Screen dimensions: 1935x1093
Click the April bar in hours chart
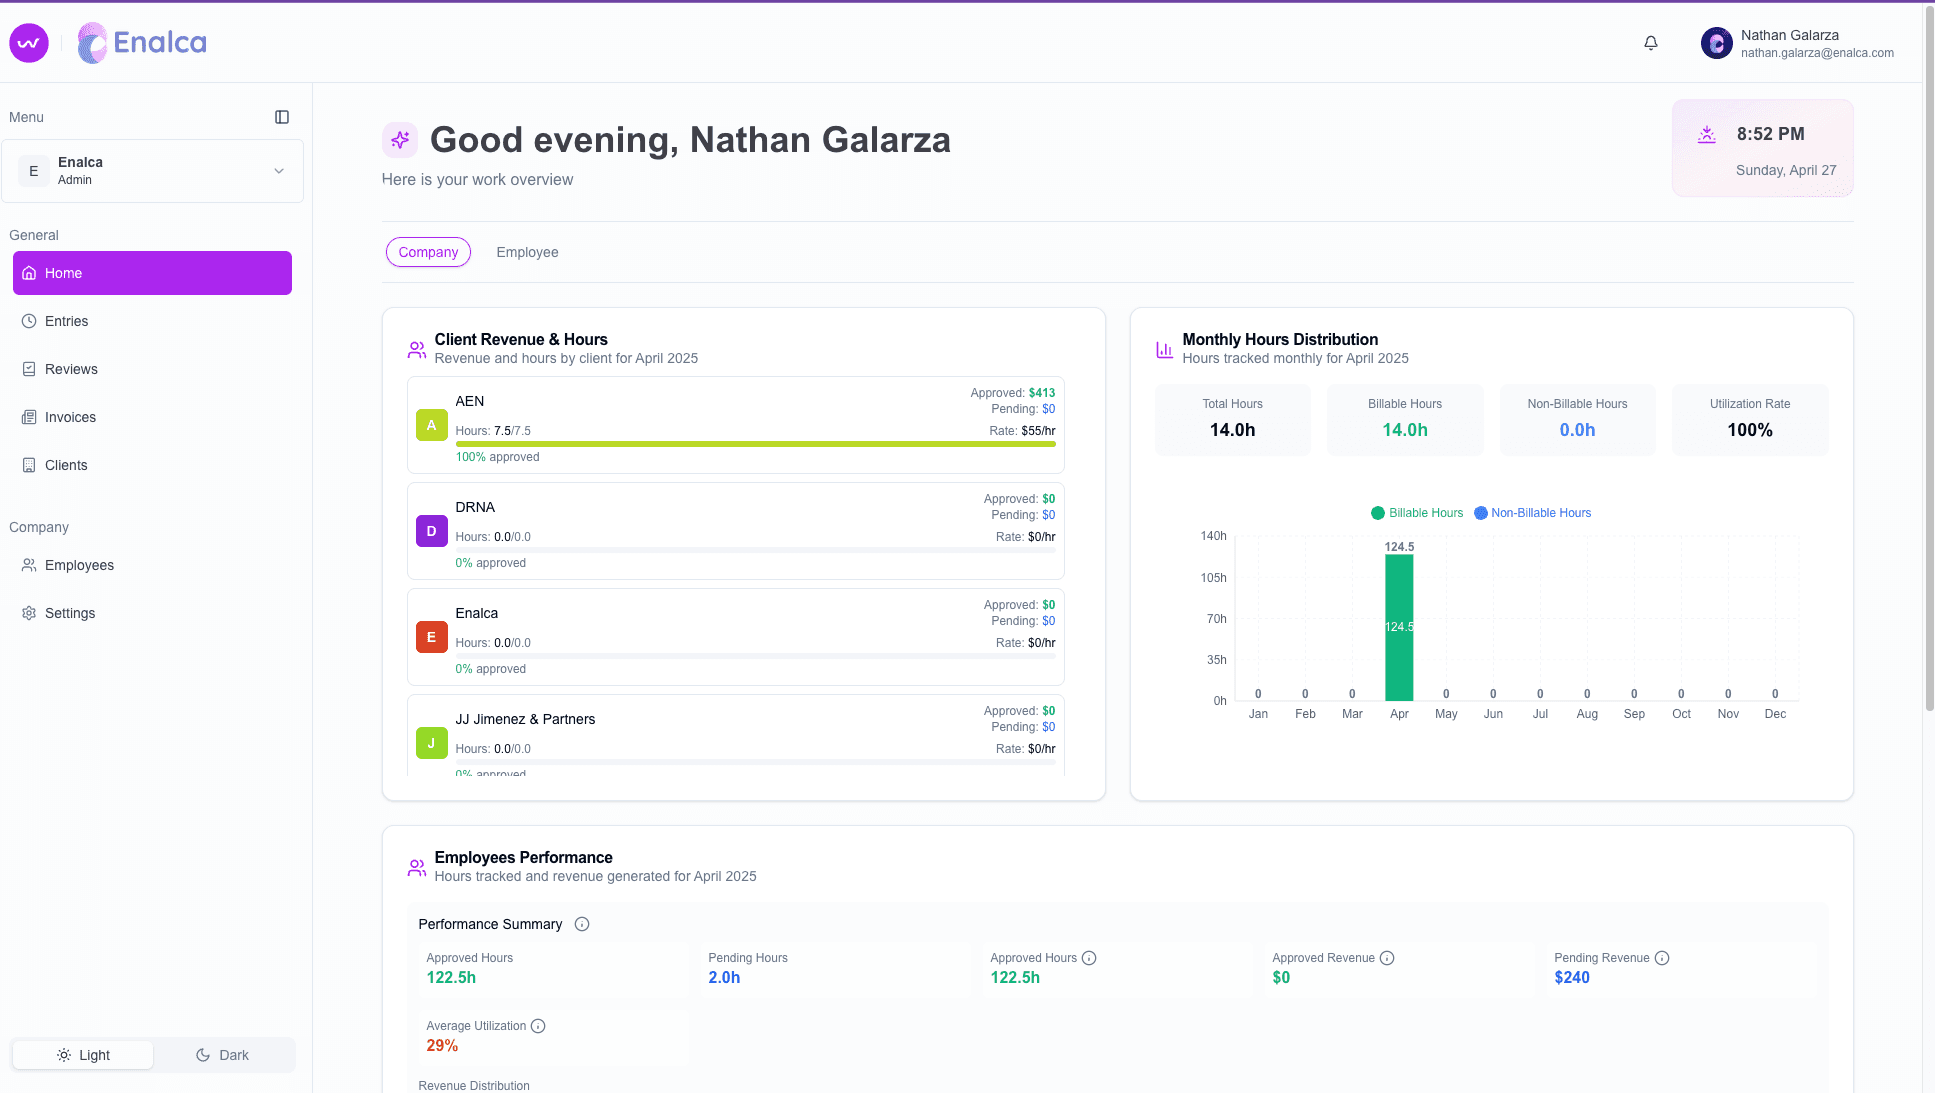click(x=1399, y=627)
